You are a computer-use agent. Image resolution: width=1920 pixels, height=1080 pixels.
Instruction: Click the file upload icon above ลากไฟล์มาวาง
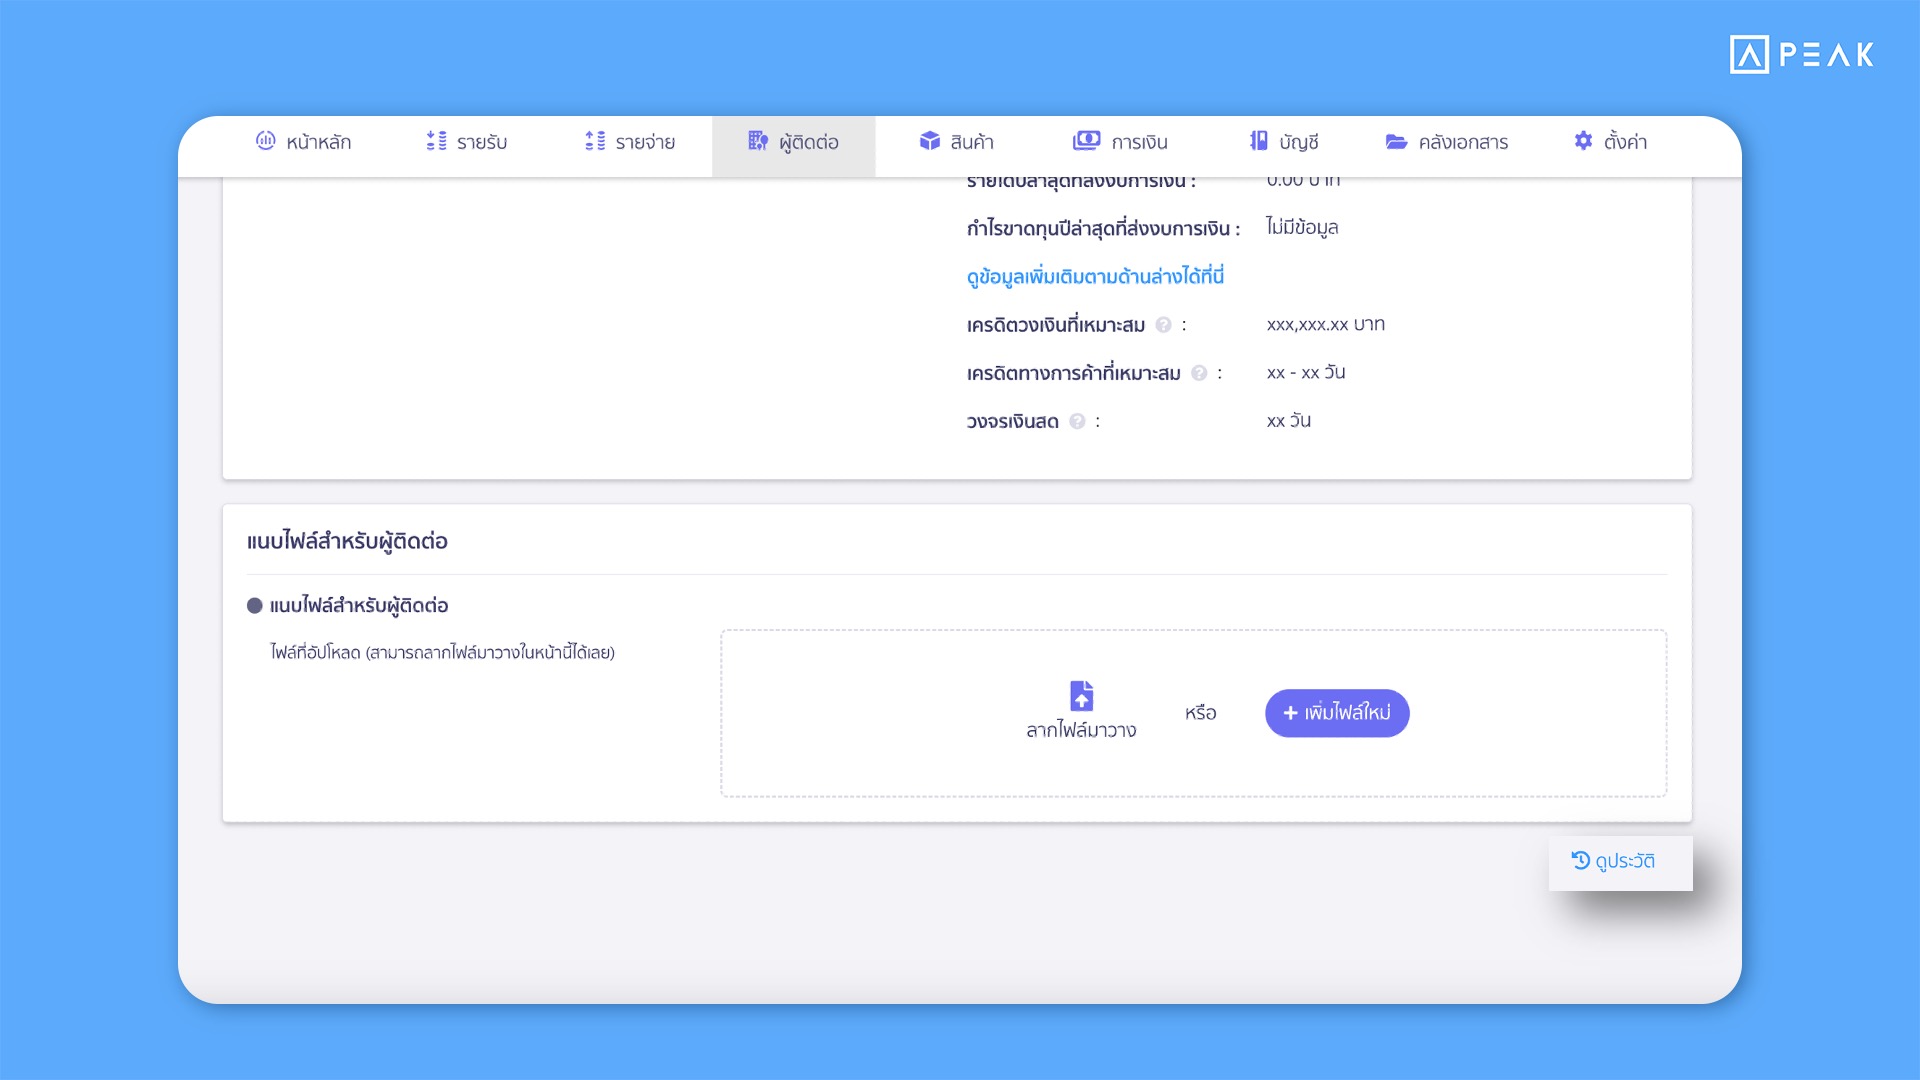1081,695
